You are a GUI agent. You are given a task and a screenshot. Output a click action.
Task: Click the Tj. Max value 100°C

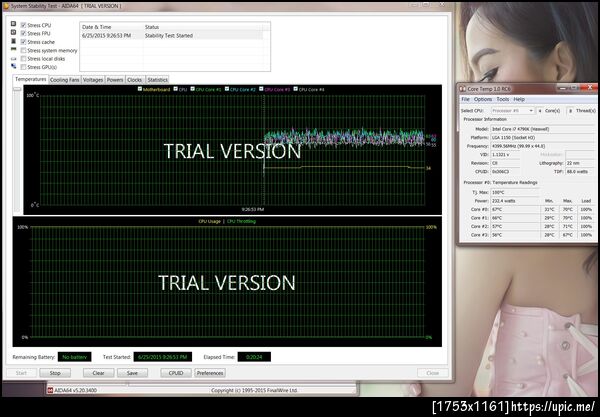coord(515,192)
